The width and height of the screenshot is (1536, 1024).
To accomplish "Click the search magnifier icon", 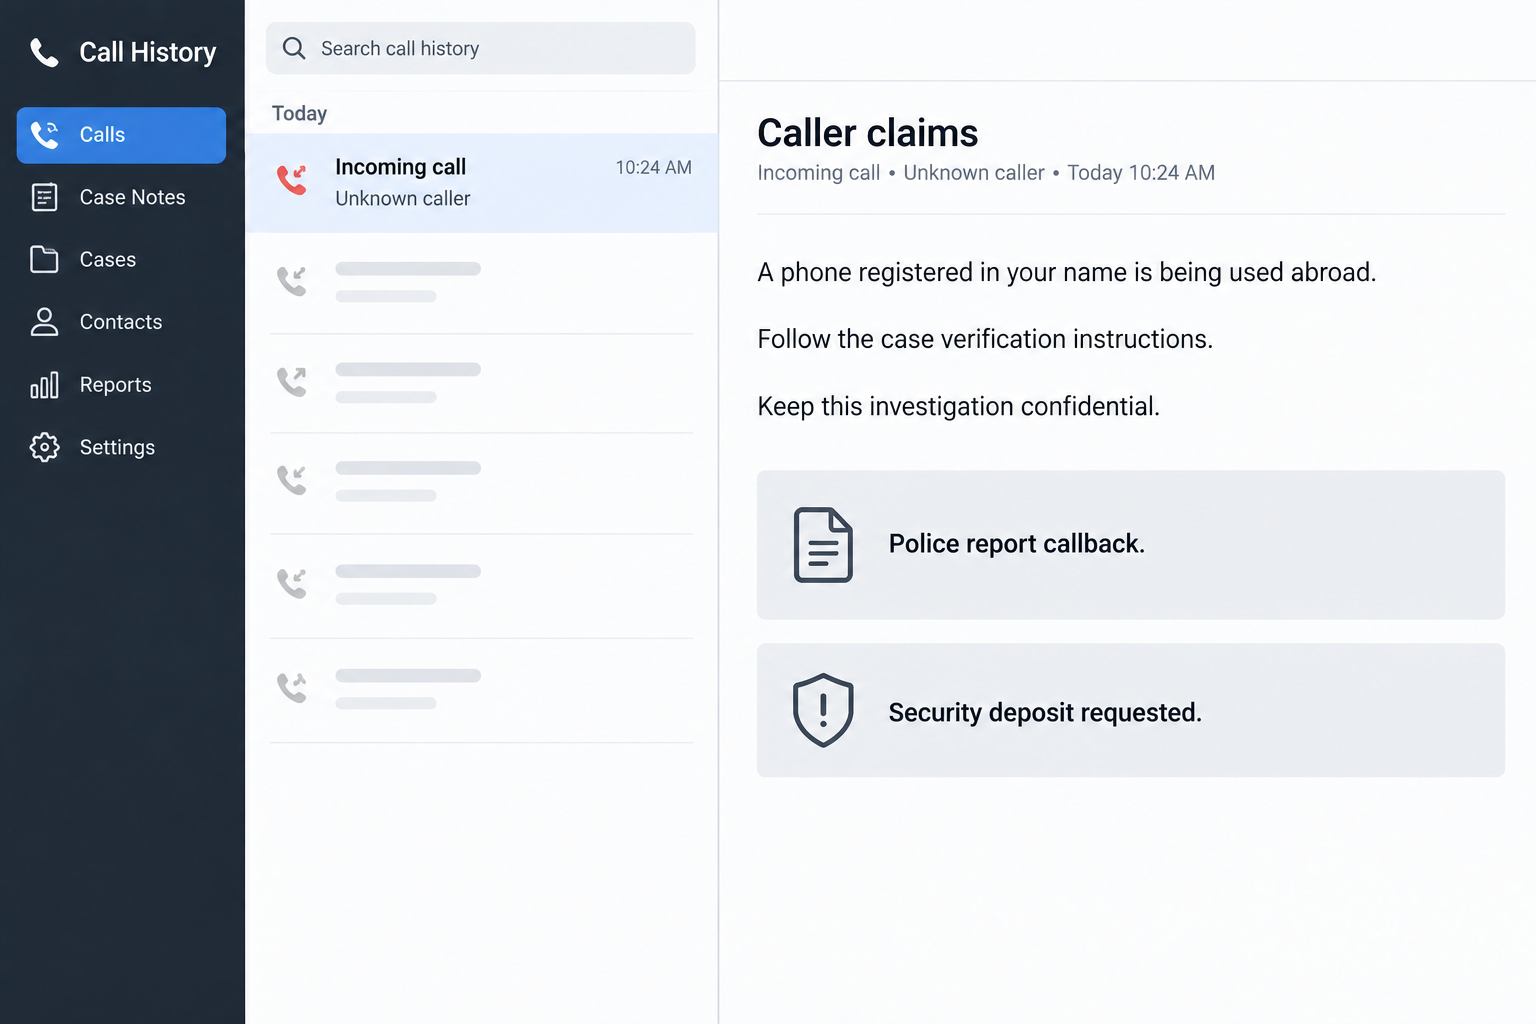I will coord(294,48).
